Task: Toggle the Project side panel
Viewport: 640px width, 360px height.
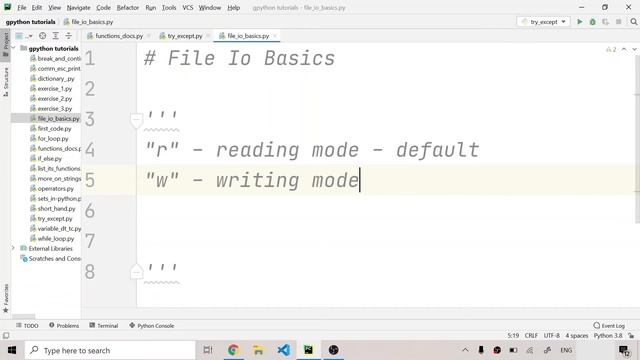Action: tap(5, 45)
